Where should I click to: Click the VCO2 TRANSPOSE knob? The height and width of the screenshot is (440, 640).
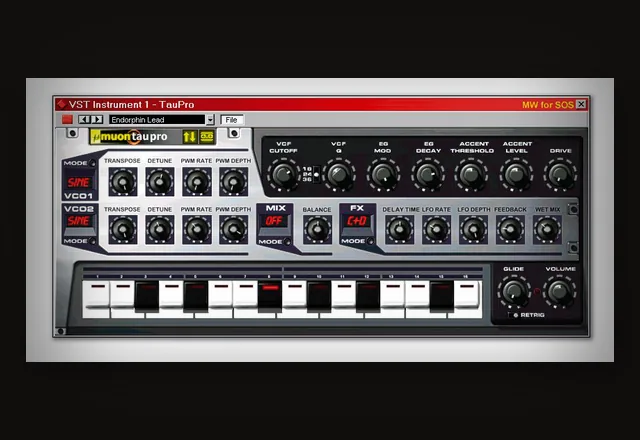pyautogui.click(x=123, y=229)
